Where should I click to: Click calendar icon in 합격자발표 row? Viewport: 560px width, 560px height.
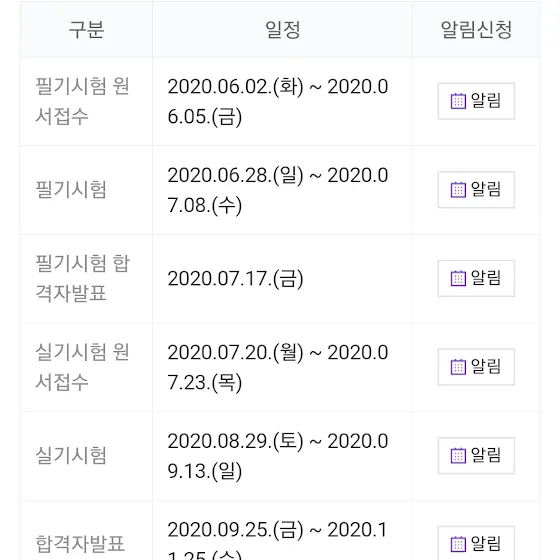click(458, 544)
